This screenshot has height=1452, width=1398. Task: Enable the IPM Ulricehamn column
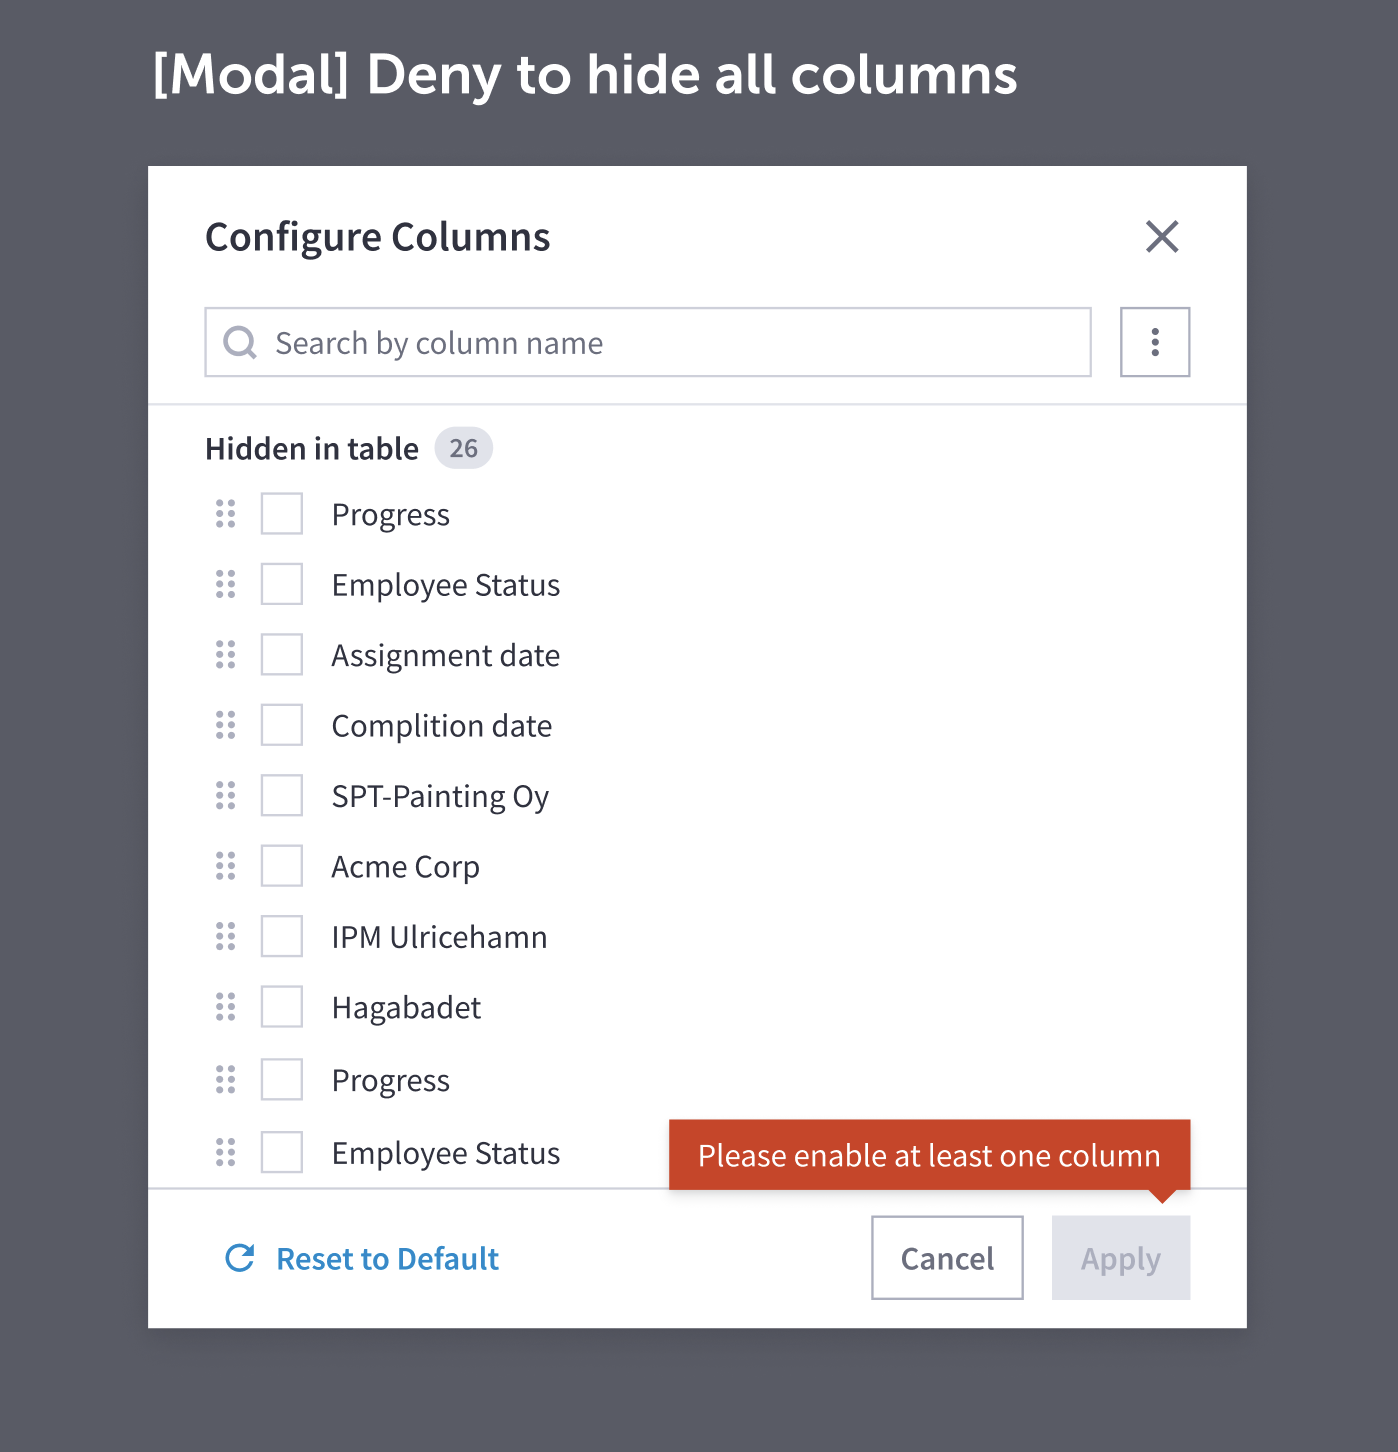click(x=281, y=936)
